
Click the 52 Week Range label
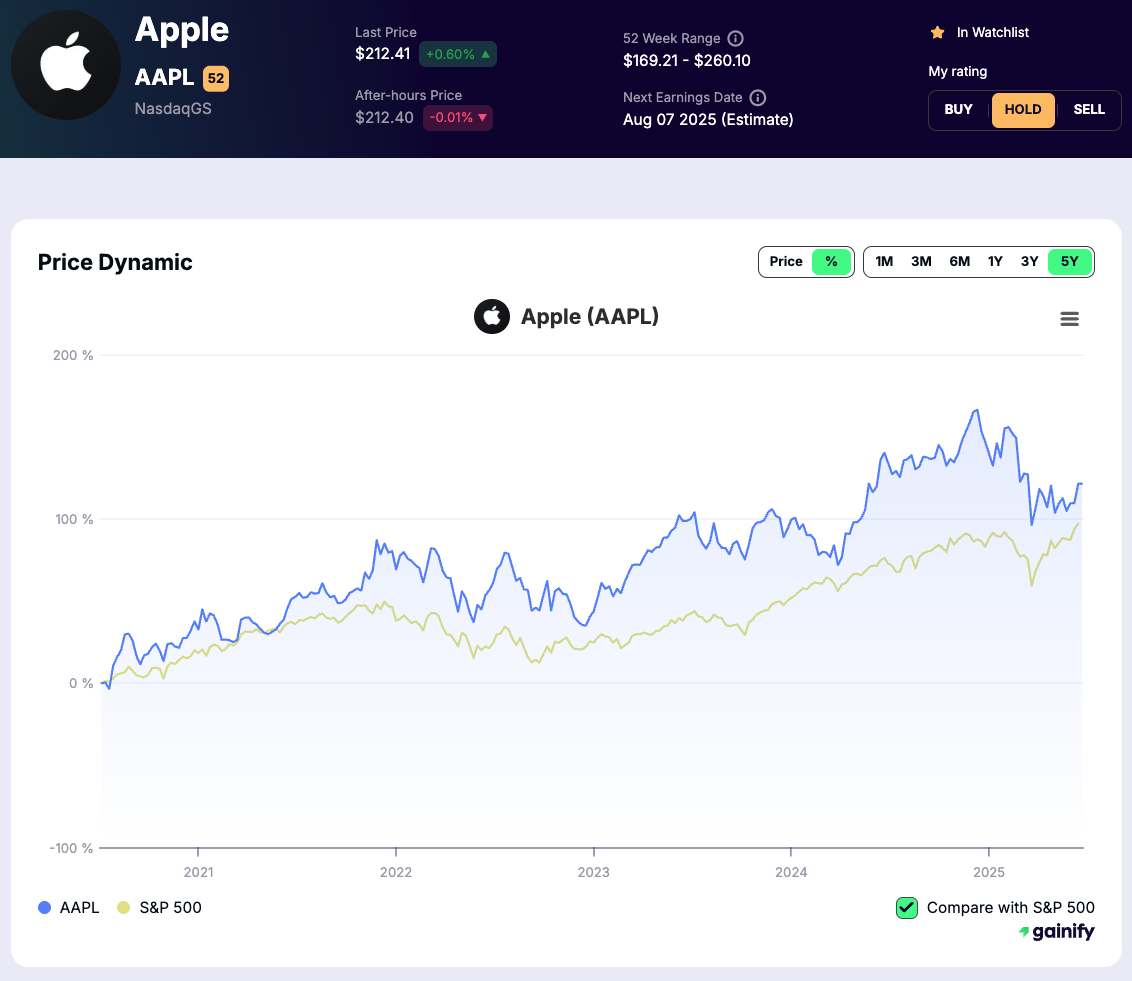pyautogui.click(x=671, y=38)
